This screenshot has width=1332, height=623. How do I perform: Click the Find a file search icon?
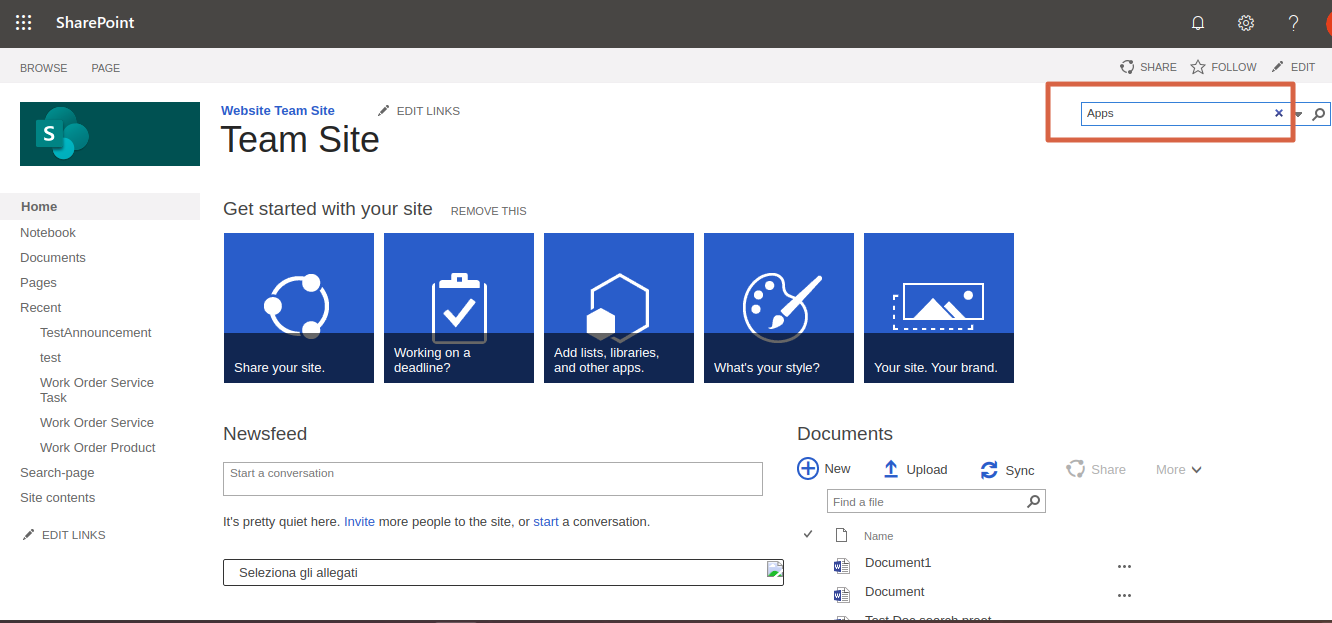(x=1034, y=501)
